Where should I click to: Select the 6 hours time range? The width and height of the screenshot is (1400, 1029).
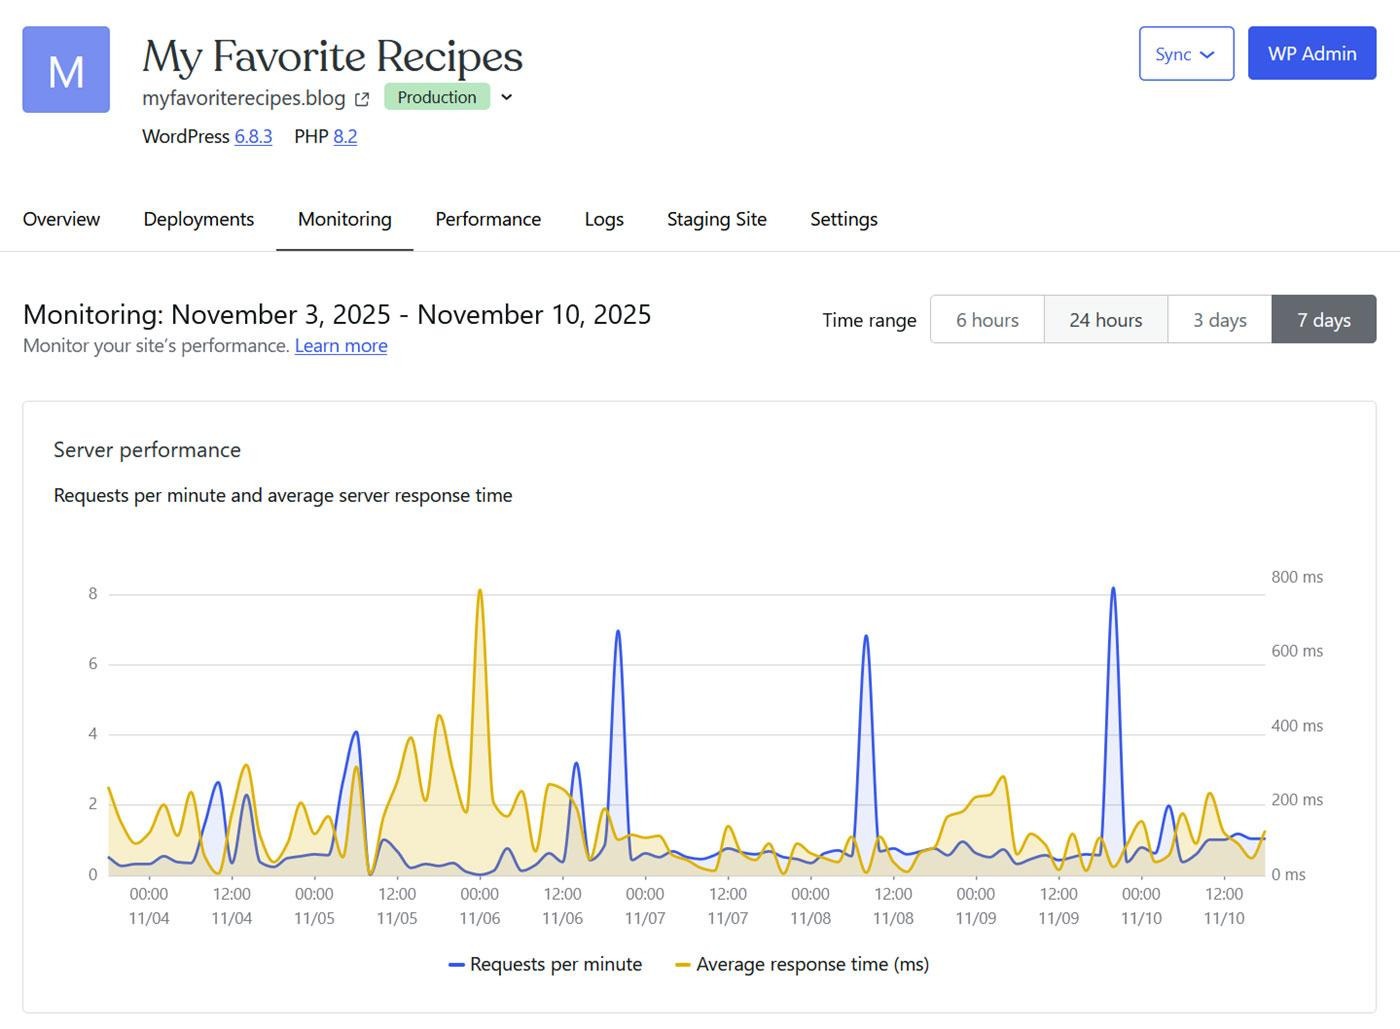[x=987, y=320]
